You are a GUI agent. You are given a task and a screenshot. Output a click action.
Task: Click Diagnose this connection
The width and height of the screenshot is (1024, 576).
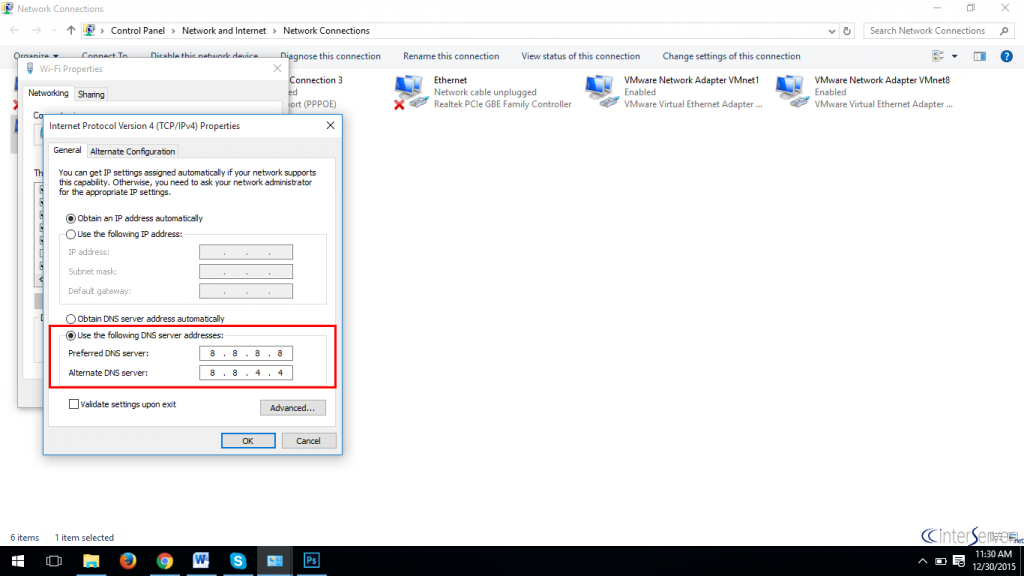pyautogui.click(x=330, y=56)
